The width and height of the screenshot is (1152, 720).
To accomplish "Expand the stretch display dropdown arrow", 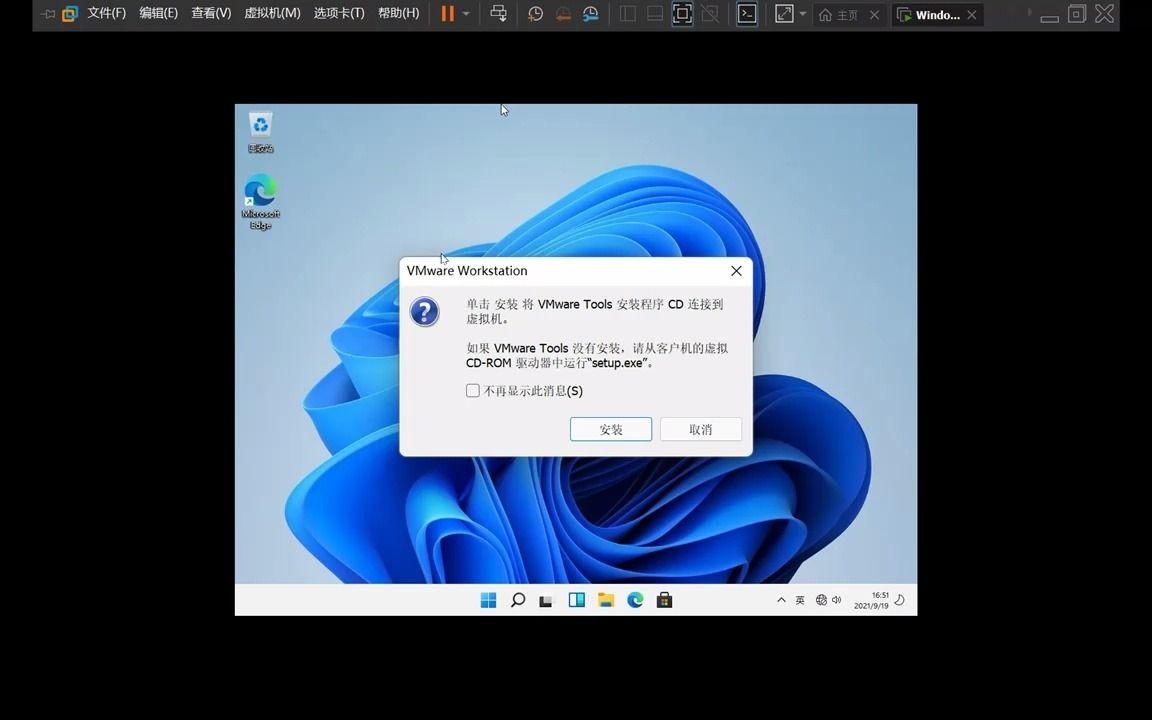I will [802, 14].
